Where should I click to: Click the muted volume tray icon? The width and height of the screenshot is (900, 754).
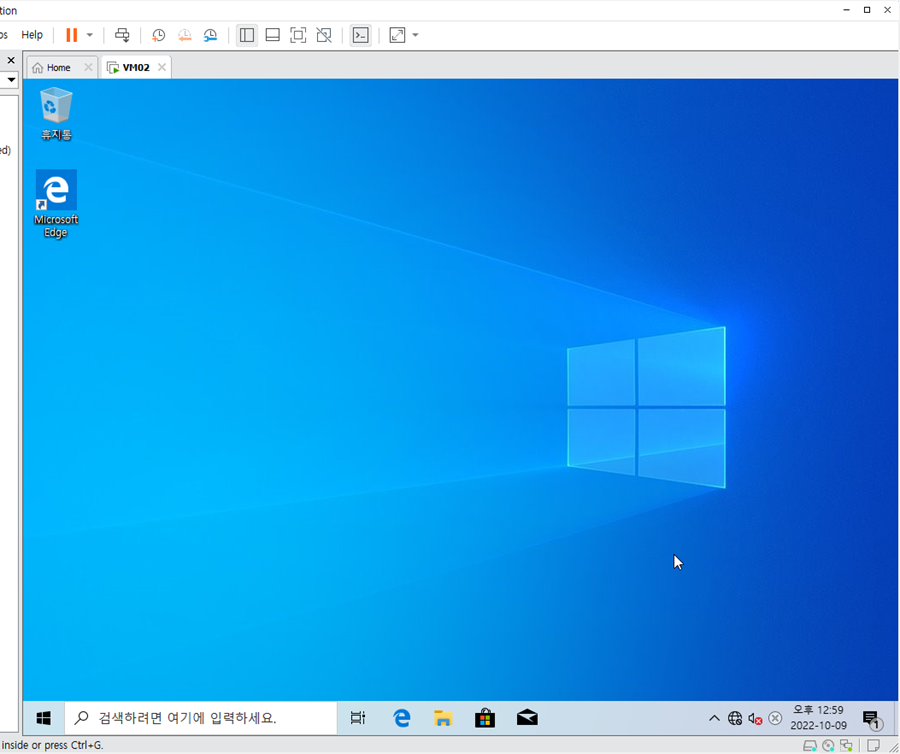[x=755, y=718]
